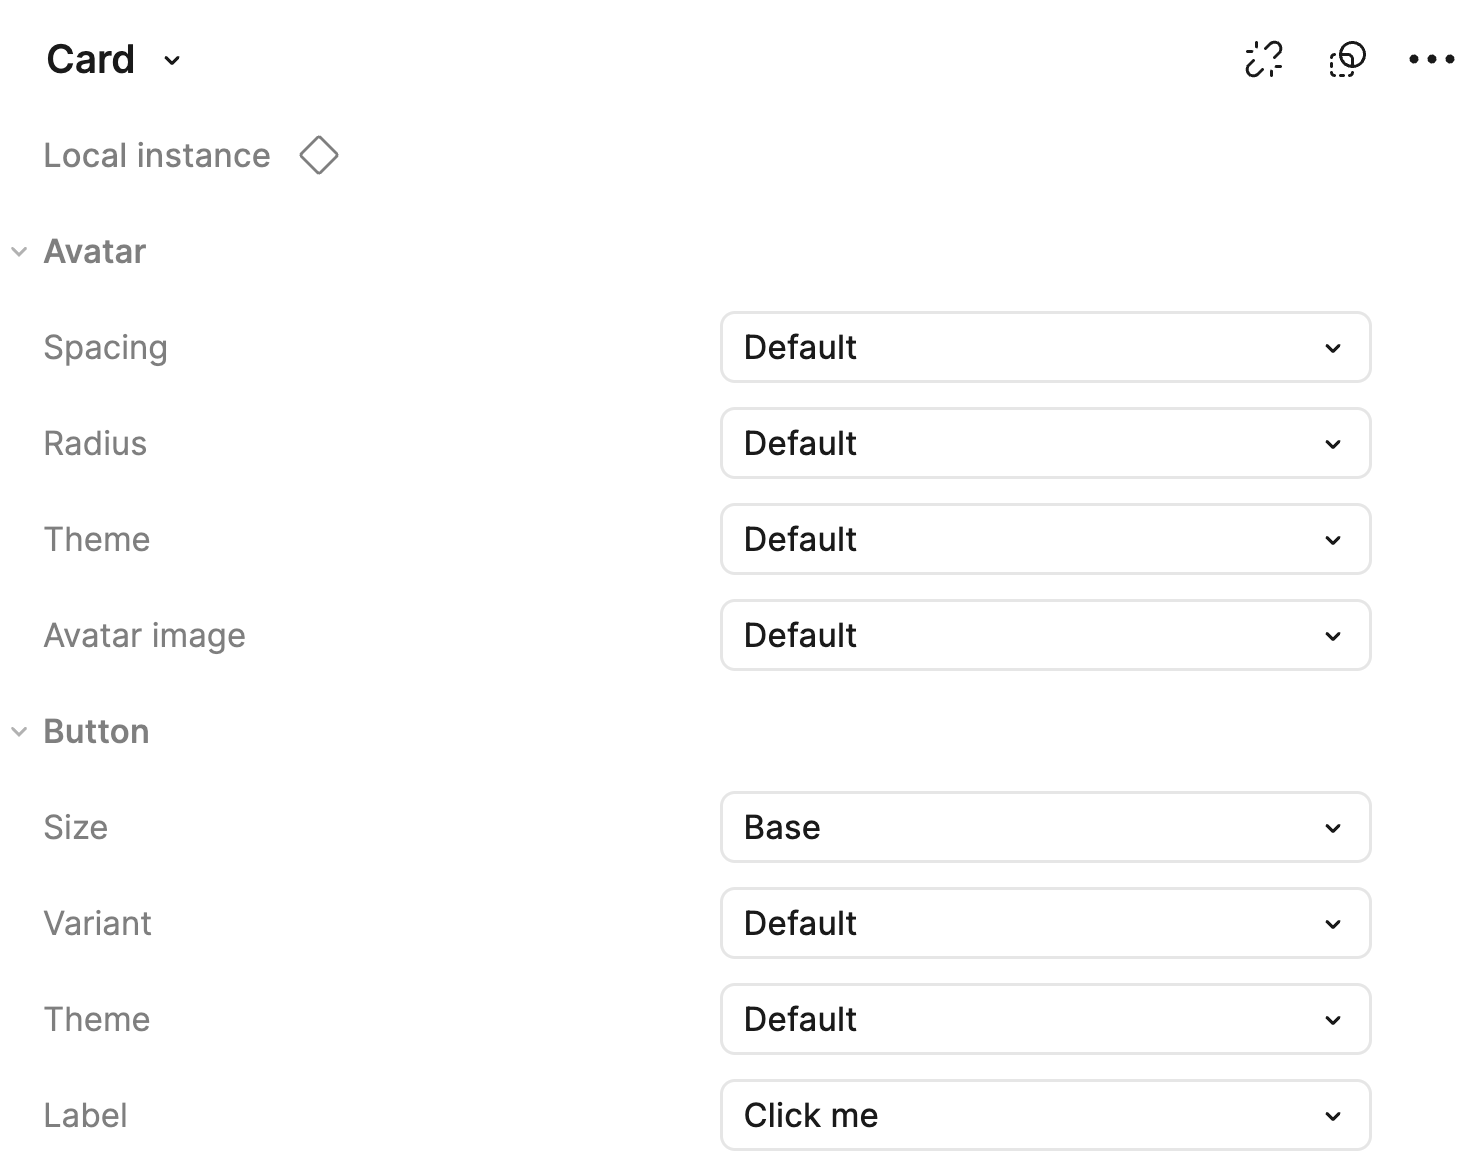Open the Button Variant dropdown

click(x=1045, y=923)
